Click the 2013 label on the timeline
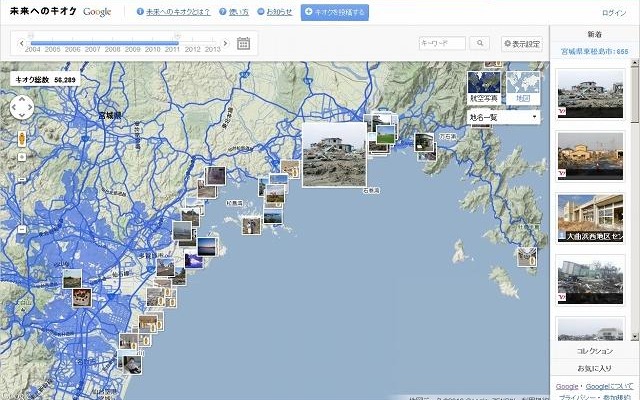This screenshot has height=400, width=640. (x=213, y=49)
